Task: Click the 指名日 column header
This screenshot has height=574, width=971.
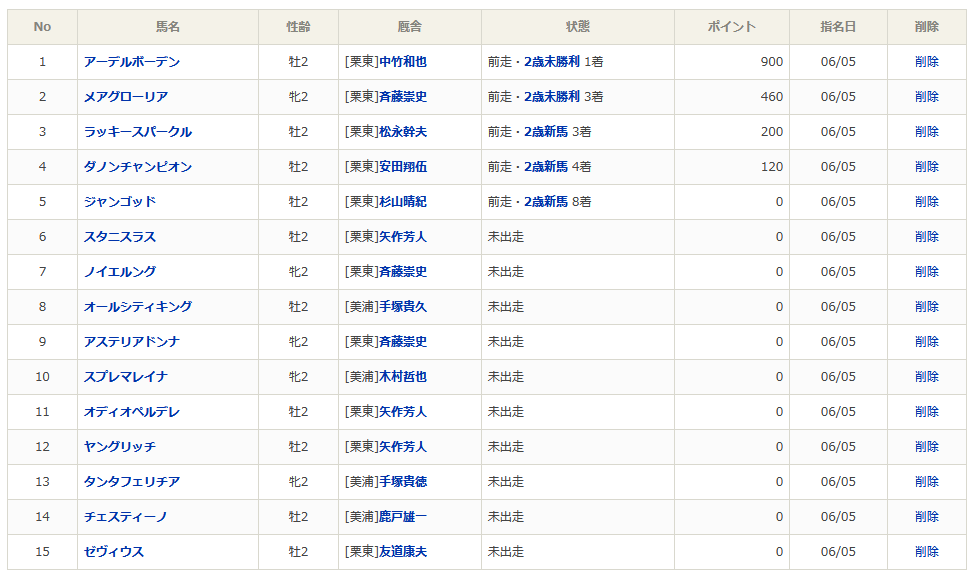Action: 838,27
